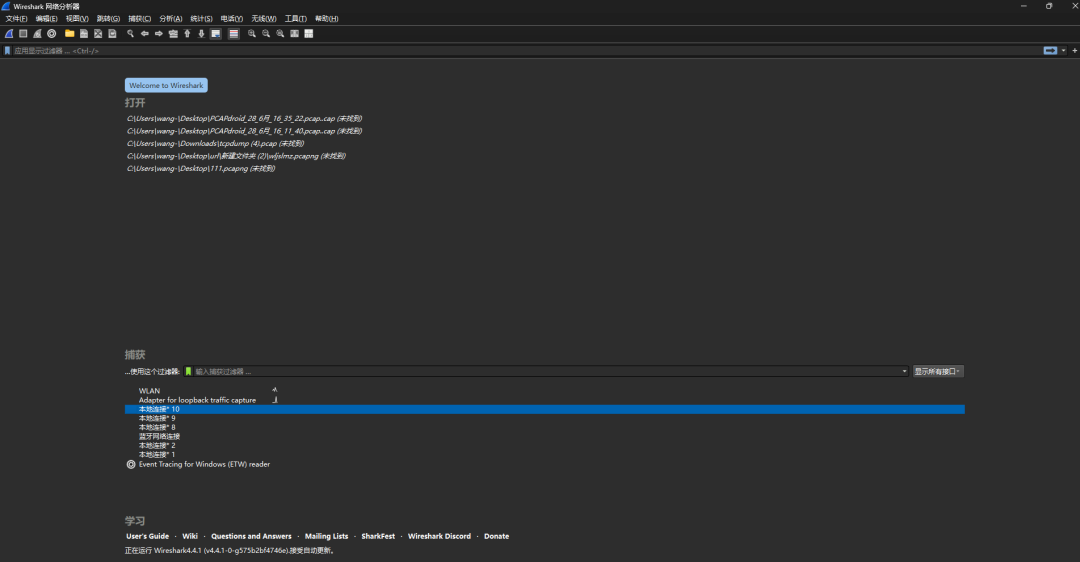Jump to first packet up-arrow icon
Viewport: 1080px width, 562px height.
[x=187, y=33]
